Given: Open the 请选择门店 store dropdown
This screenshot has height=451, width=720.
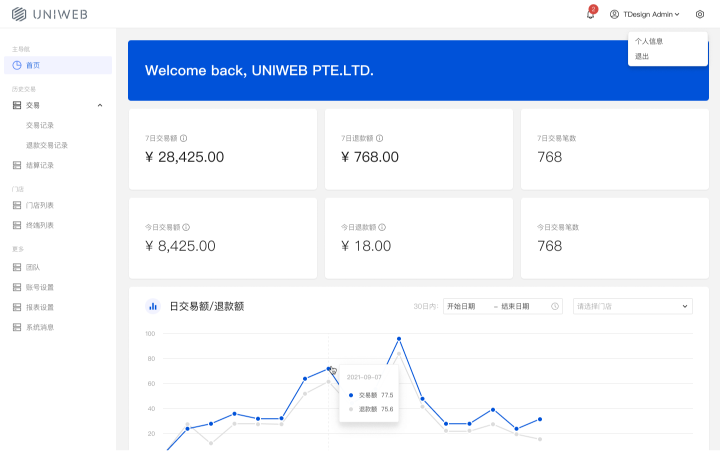Looking at the screenshot, I should point(633,306).
